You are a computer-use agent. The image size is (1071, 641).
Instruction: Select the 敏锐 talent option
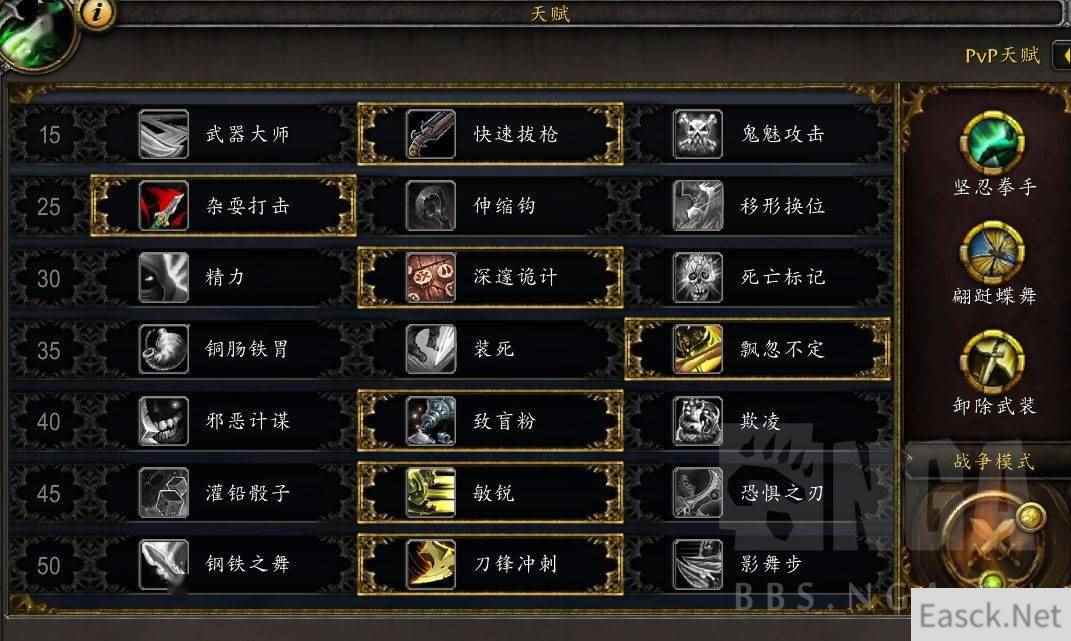490,493
